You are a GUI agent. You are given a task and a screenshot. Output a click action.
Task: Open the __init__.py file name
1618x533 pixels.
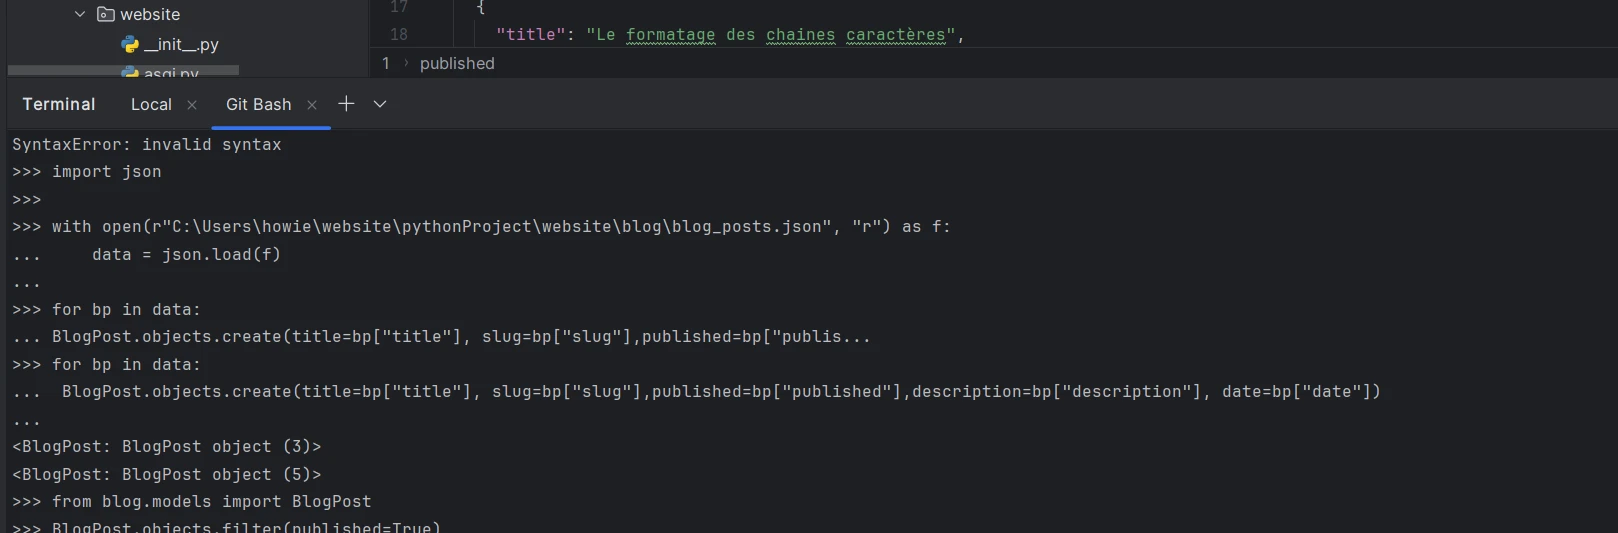coord(181,44)
